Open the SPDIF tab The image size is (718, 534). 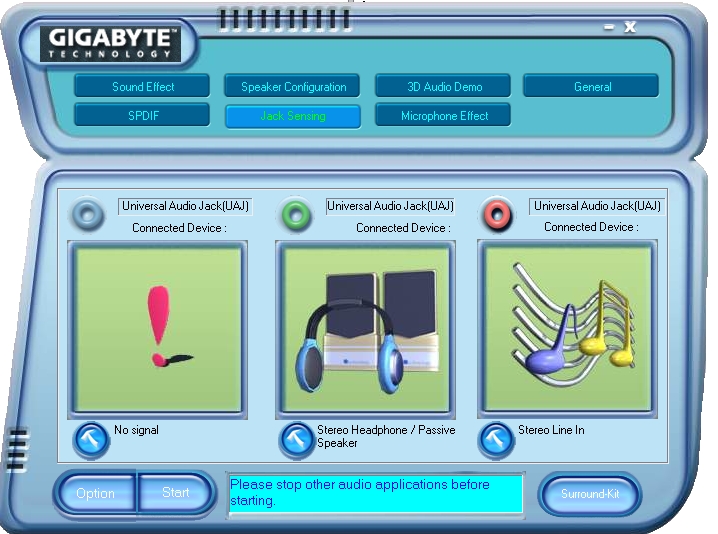click(142, 115)
